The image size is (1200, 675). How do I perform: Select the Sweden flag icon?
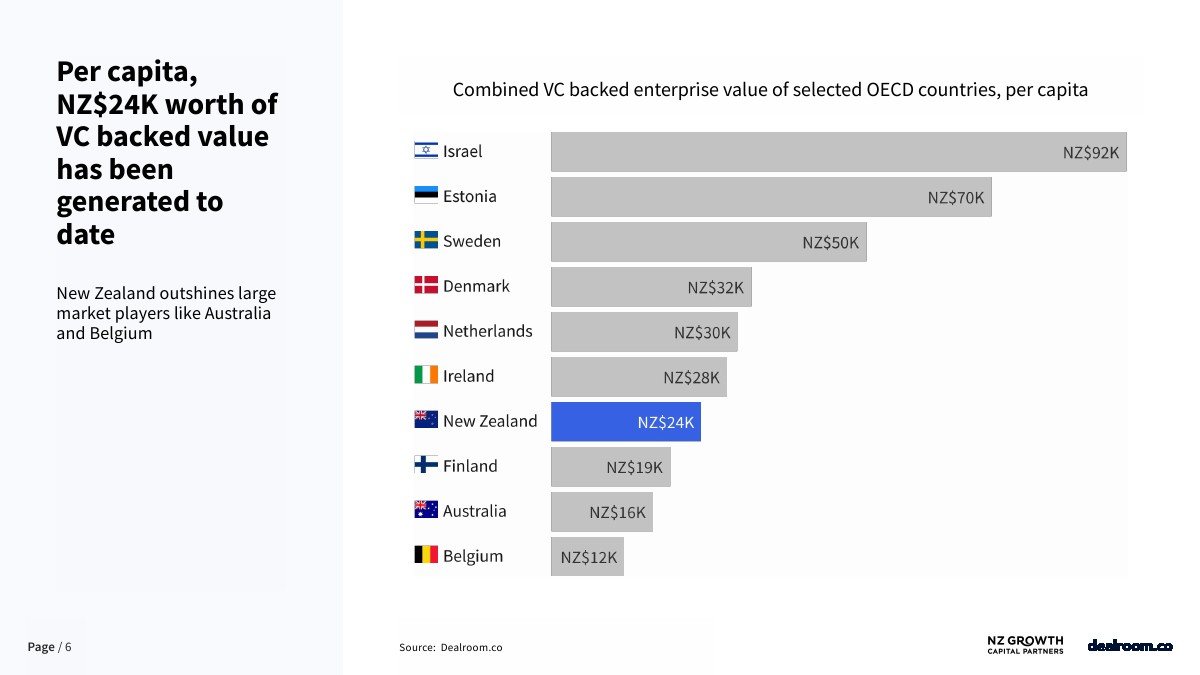click(426, 241)
